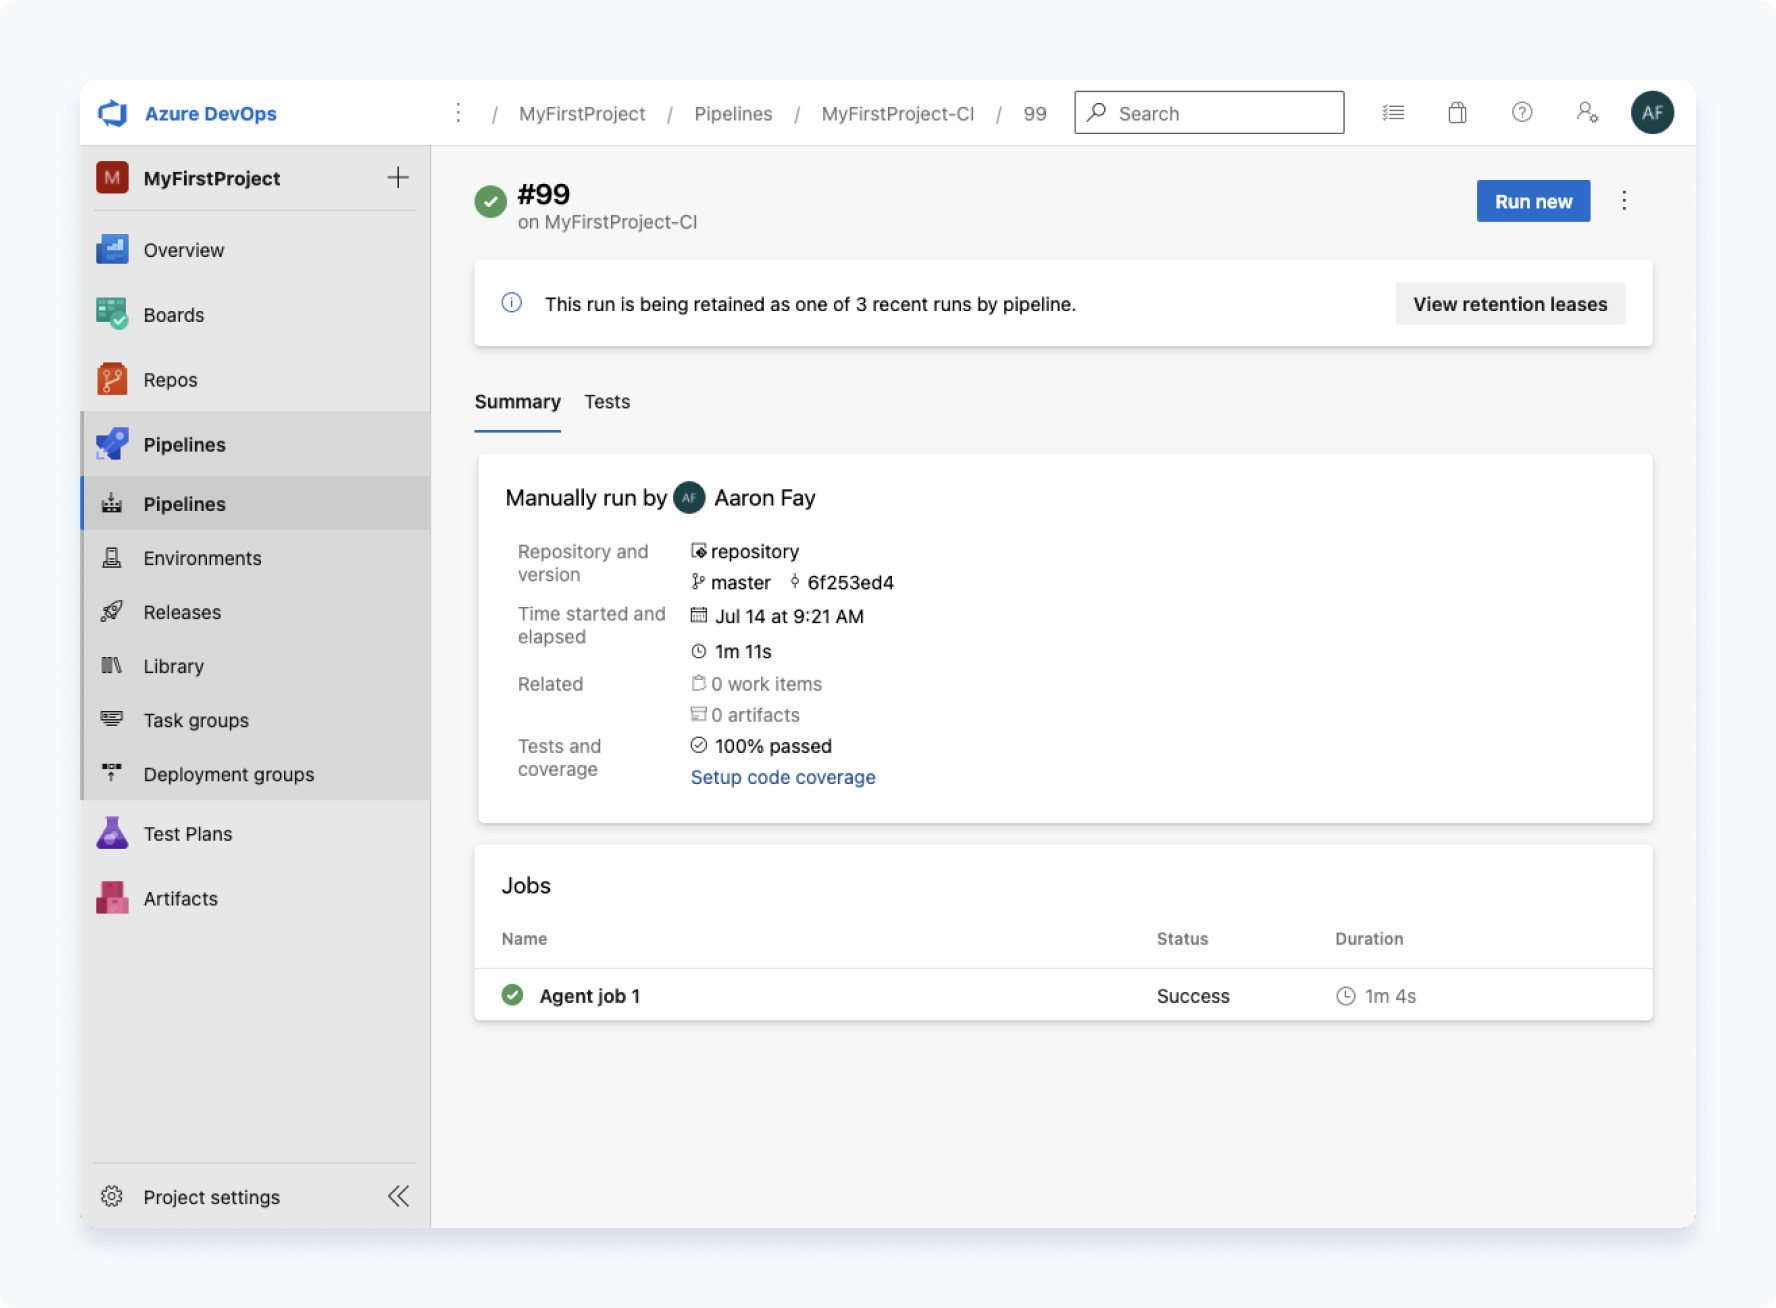Click the Run new button
Viewport: 1776px width, 1308px height.
click(x=1532, y=201)
